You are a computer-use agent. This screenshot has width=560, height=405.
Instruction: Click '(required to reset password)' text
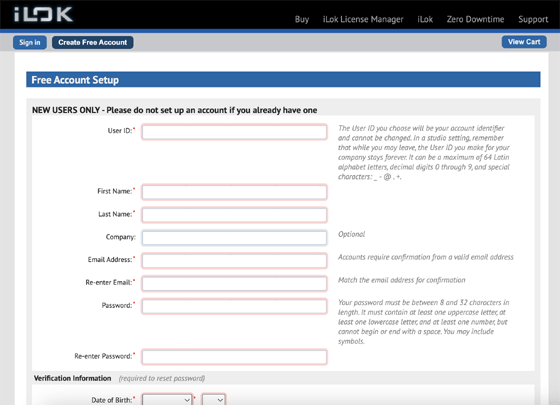click(162, 378)
